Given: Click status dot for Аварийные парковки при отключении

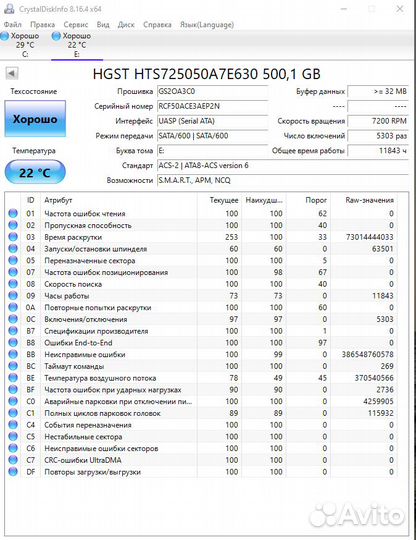Looking at the screenshot, I should coord(13,401).
